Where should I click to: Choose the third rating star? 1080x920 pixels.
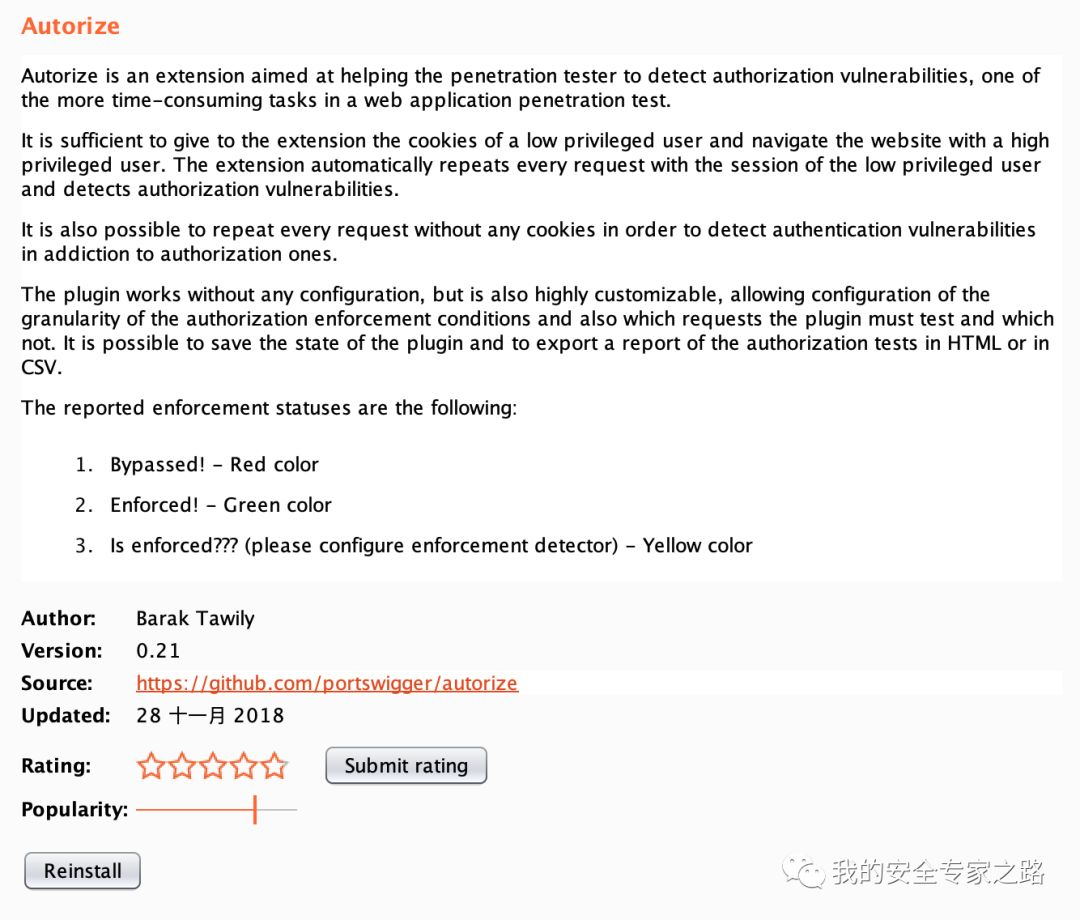pos(213,766)
